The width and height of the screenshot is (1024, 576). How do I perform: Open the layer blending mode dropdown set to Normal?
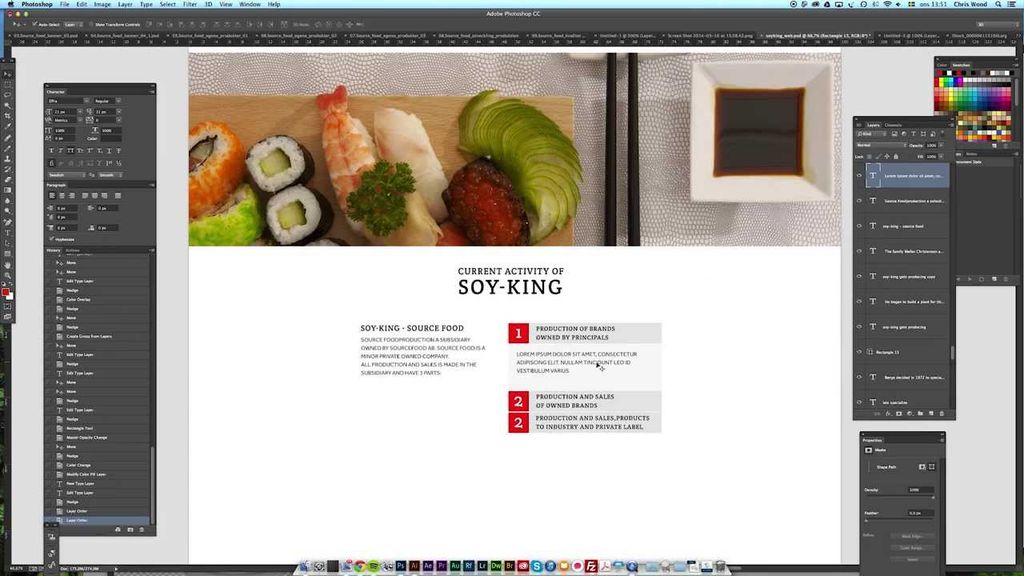878,145
